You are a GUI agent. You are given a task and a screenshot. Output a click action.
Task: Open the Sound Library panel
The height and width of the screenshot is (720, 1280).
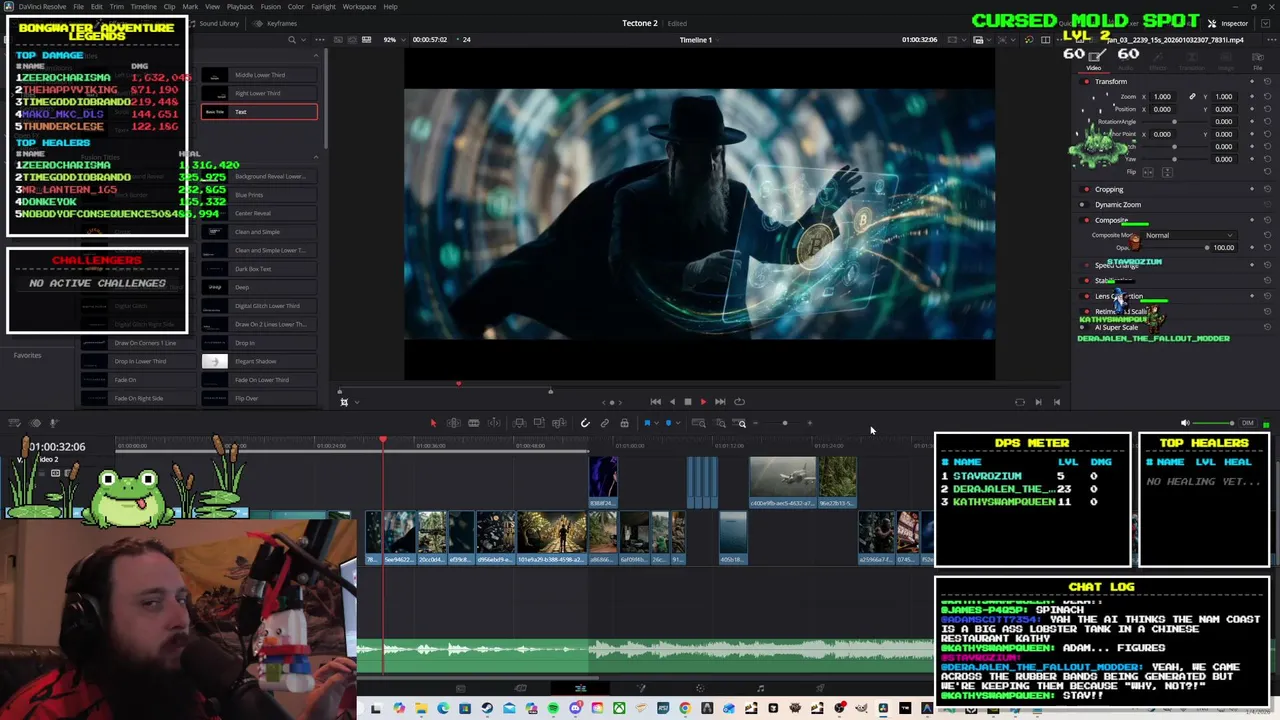click(x=214, y=23)
